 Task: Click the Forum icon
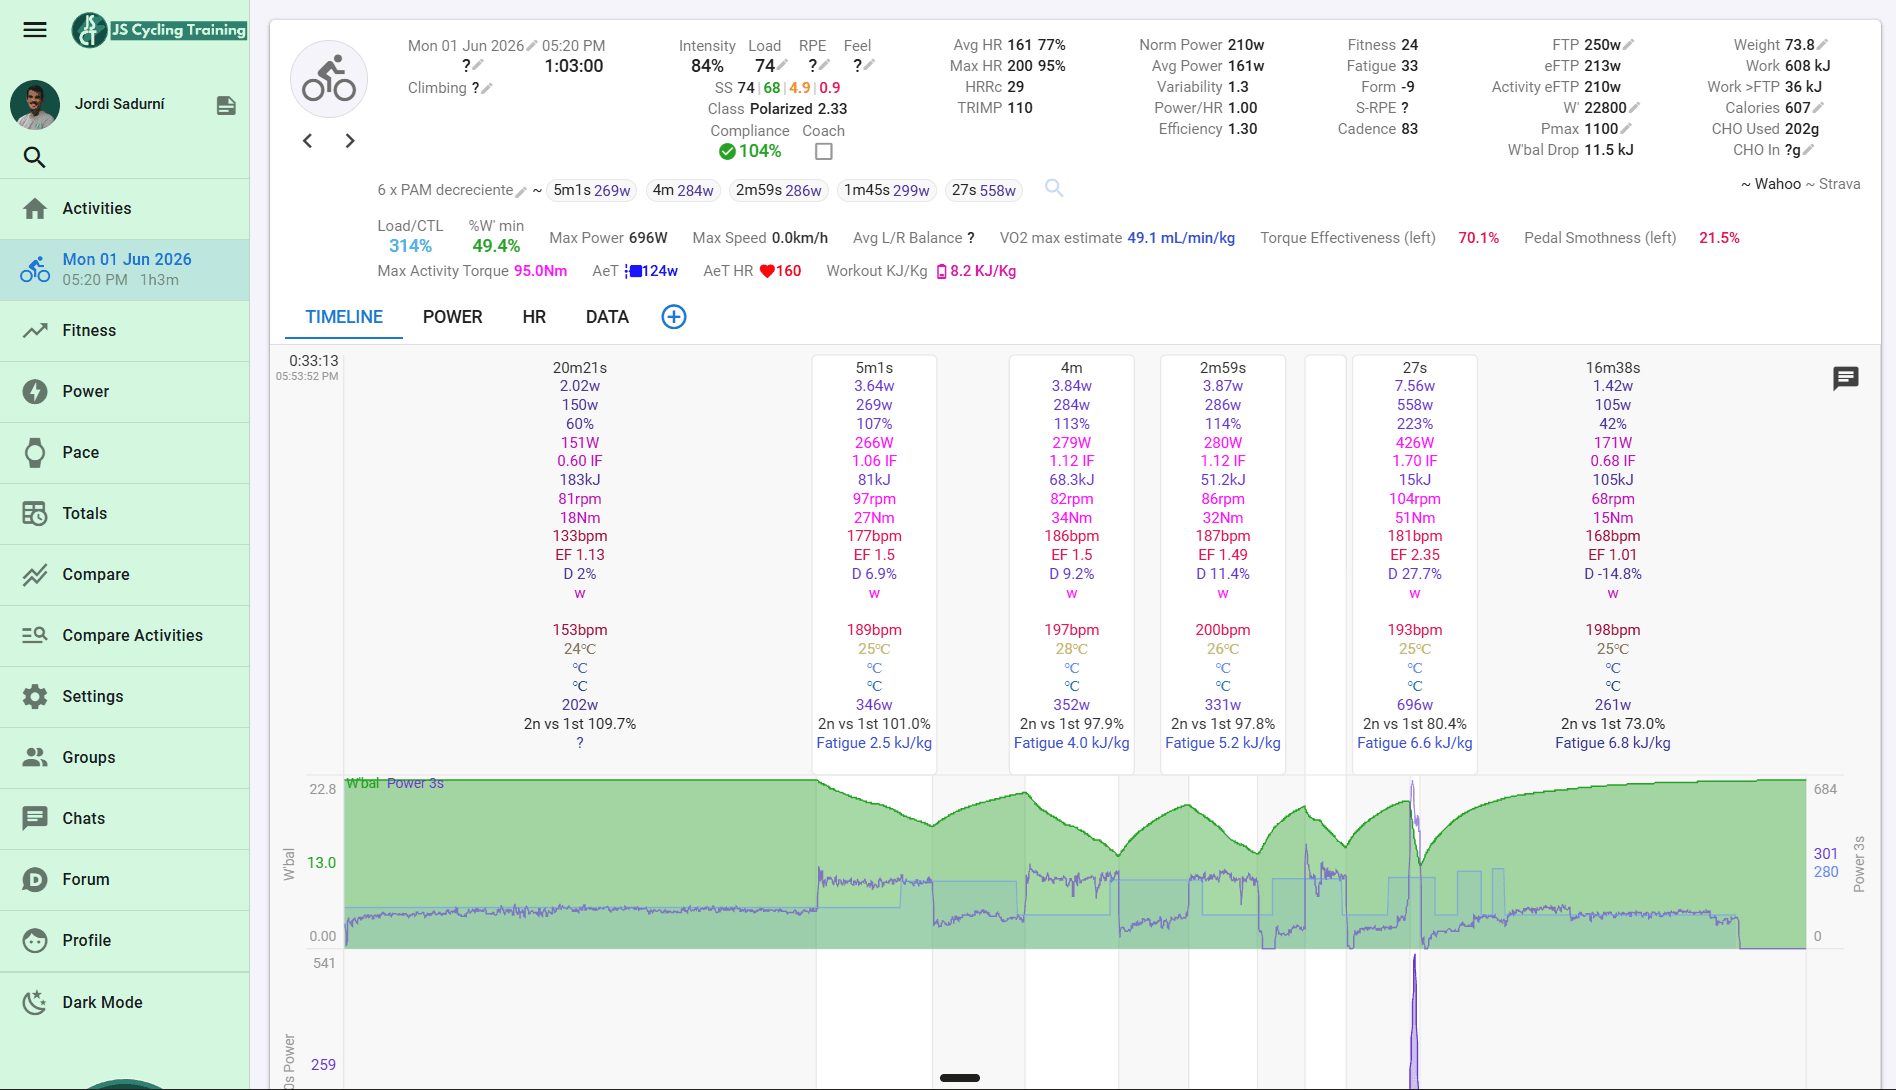(35, 879)
